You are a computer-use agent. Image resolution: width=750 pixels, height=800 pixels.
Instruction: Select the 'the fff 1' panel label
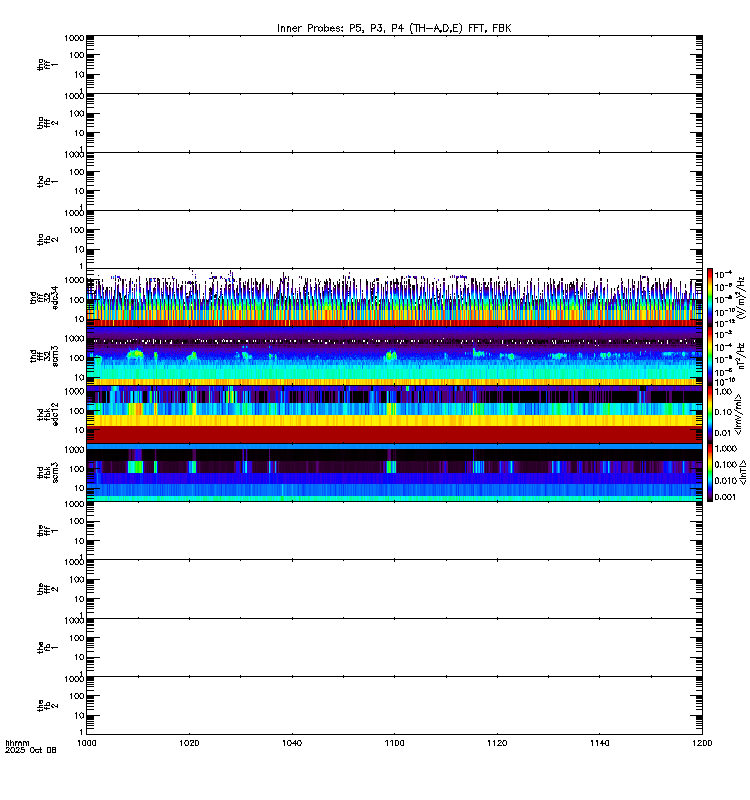click(48, 531)
